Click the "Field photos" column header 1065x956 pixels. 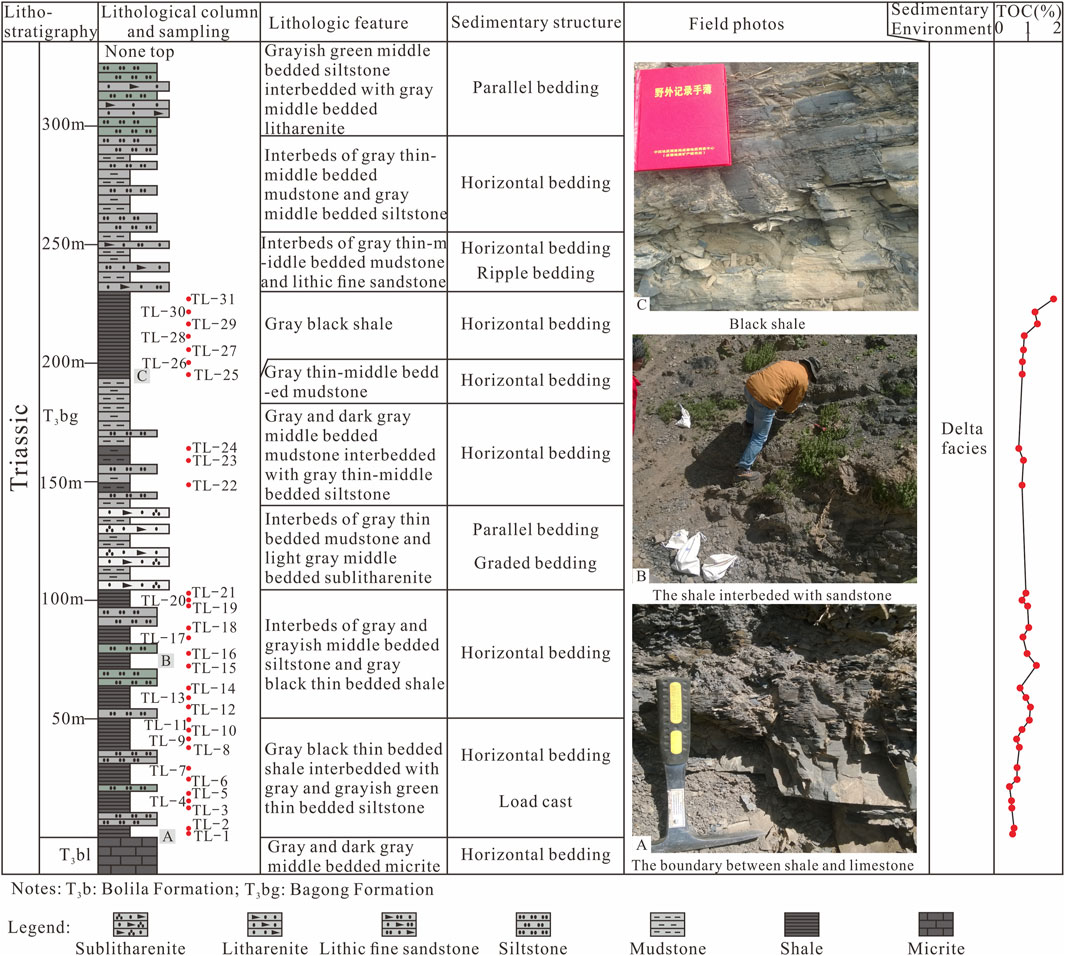point(736,24)
